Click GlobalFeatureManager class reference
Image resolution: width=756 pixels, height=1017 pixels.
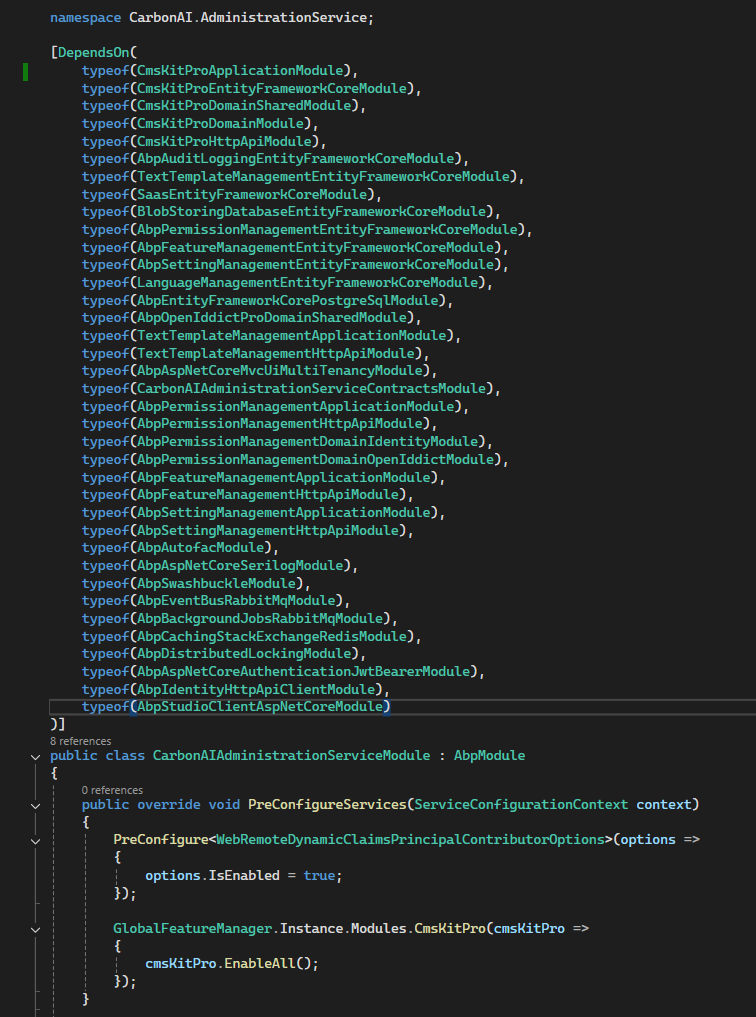tap(192, 928)
